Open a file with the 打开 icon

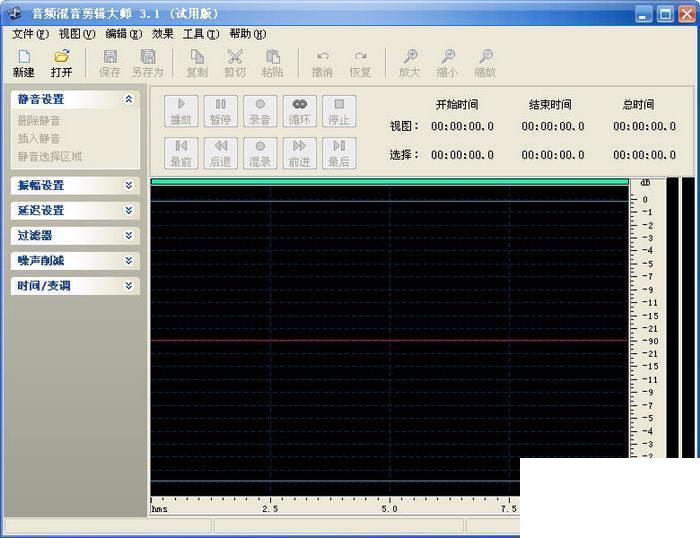point(62,63)
